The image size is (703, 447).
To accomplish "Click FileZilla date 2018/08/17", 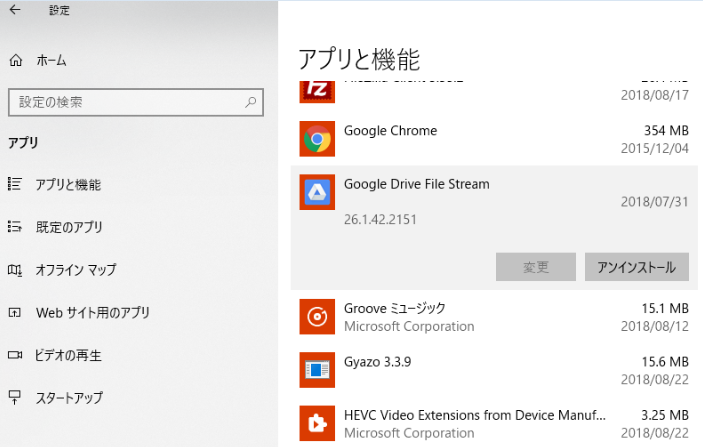I will 655,95.
